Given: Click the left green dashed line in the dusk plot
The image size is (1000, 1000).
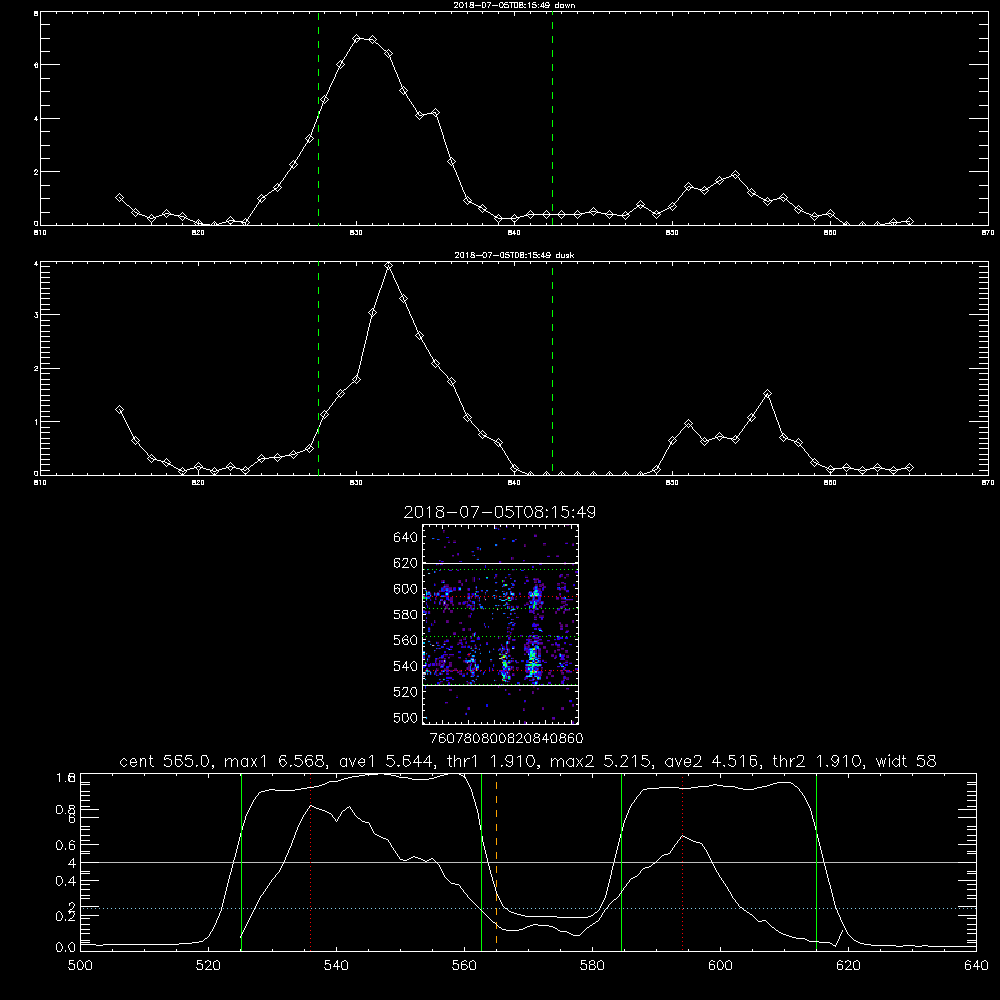Looking at the screenshot, I should pos(318,369).
